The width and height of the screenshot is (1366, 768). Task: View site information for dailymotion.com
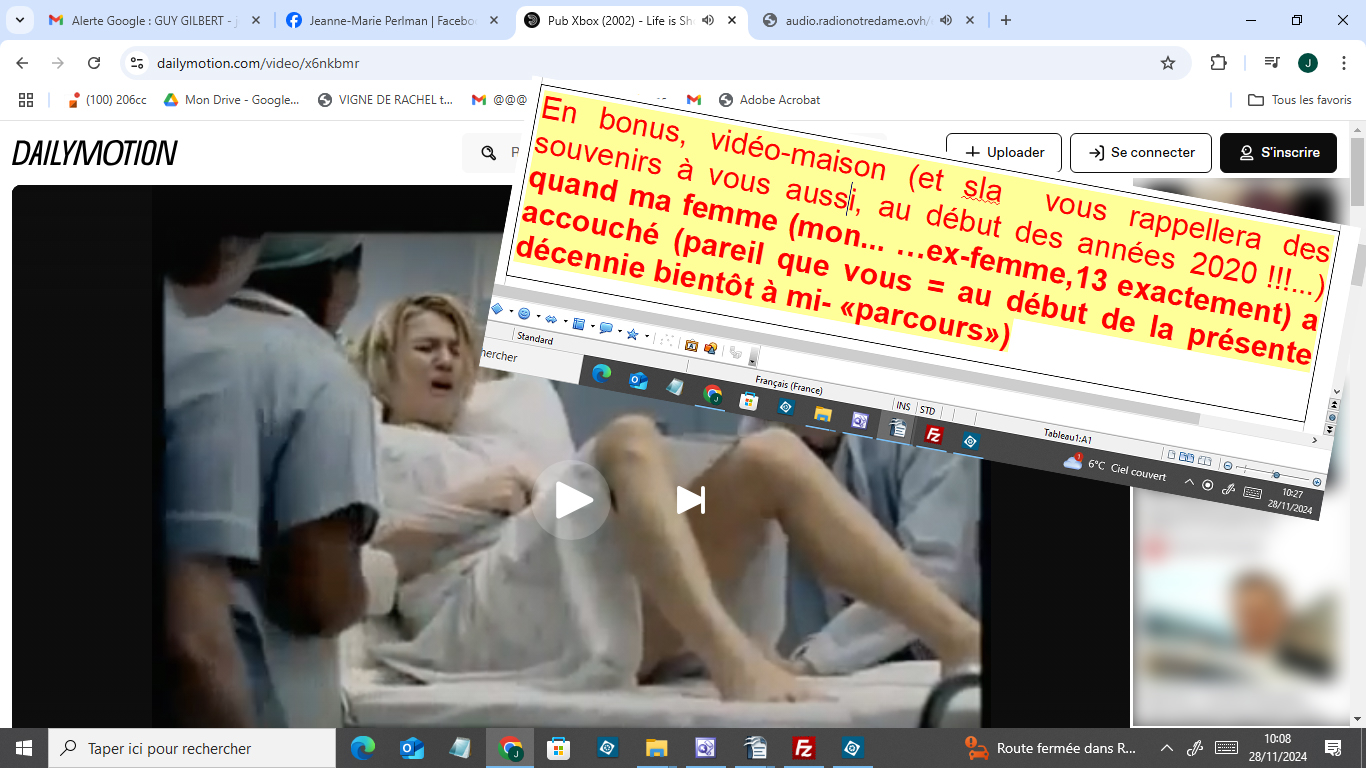(x=138, y=63)
